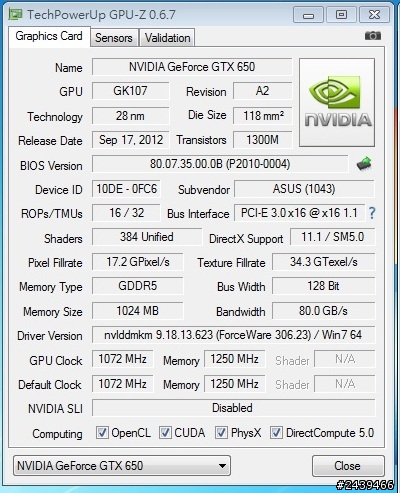Toggle the CUDA checkbox
The width and height of the screenshot is (400, 493).
(x=165, y=433)
